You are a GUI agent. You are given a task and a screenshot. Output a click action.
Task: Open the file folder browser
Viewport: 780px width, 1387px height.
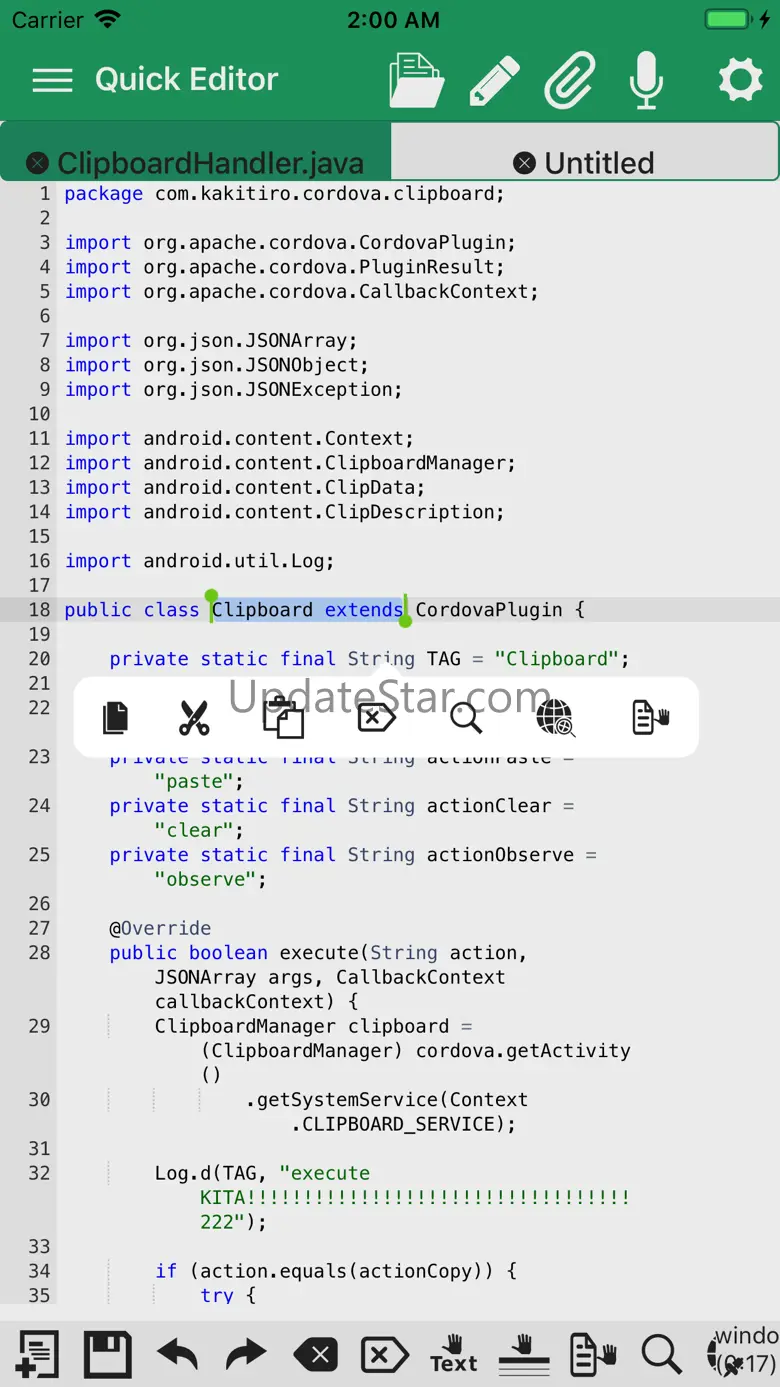click(417, 80)
